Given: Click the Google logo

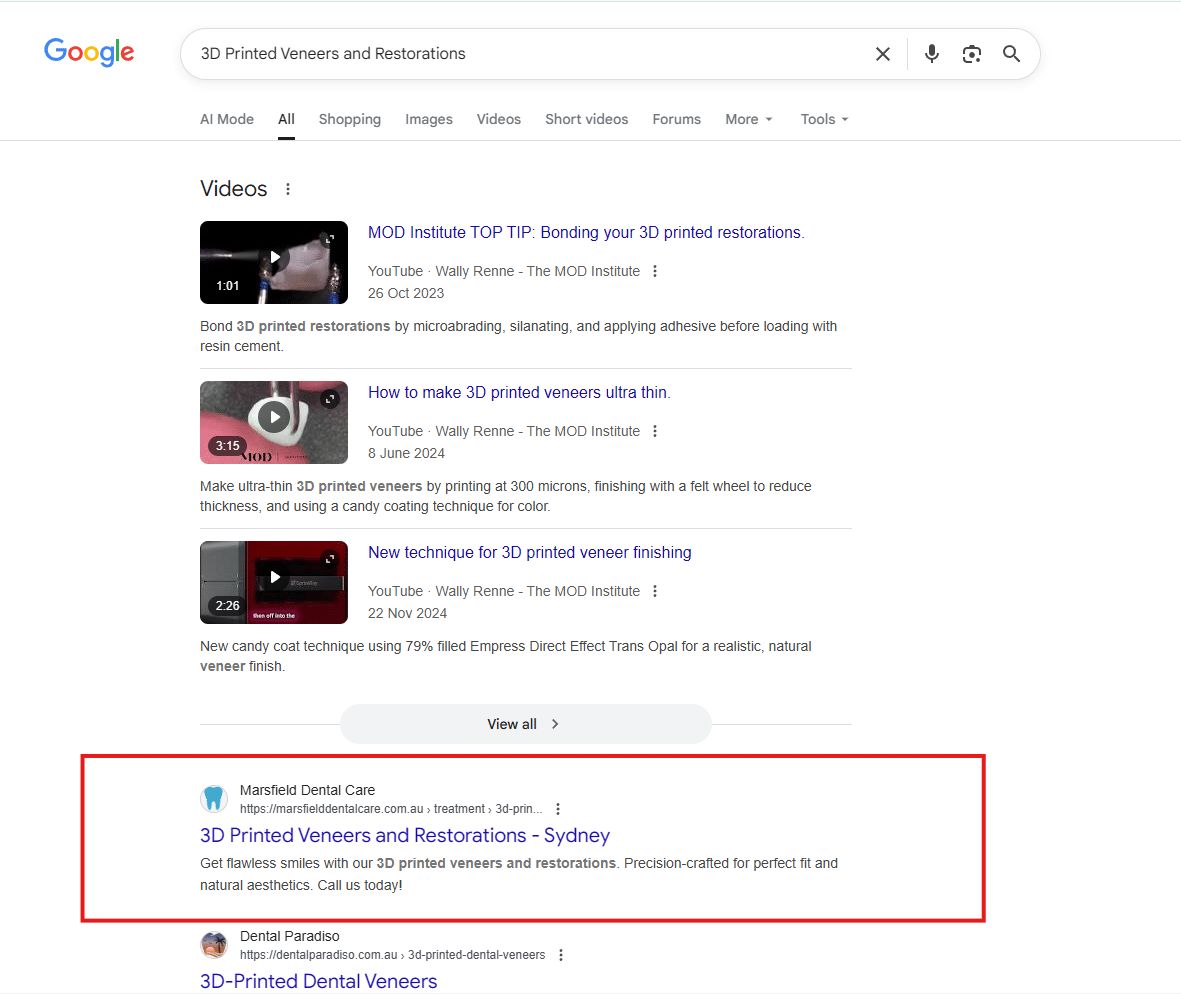Looking at the screenshot, I should [x=89, y=52].
